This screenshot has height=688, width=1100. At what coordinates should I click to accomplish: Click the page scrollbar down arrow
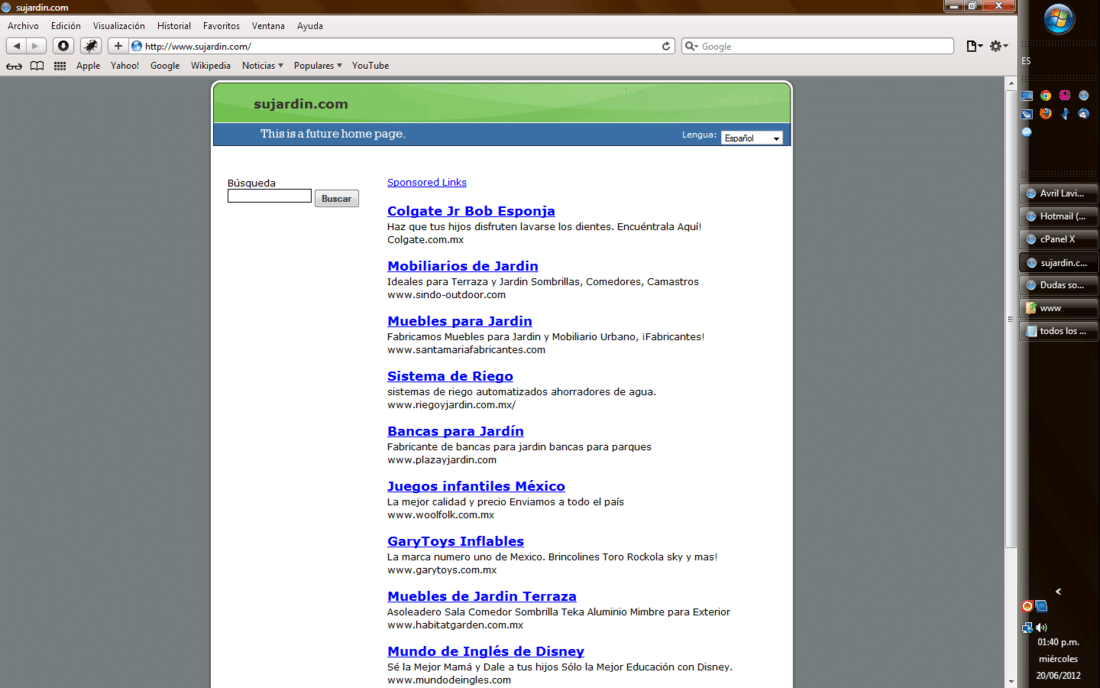1011,681
